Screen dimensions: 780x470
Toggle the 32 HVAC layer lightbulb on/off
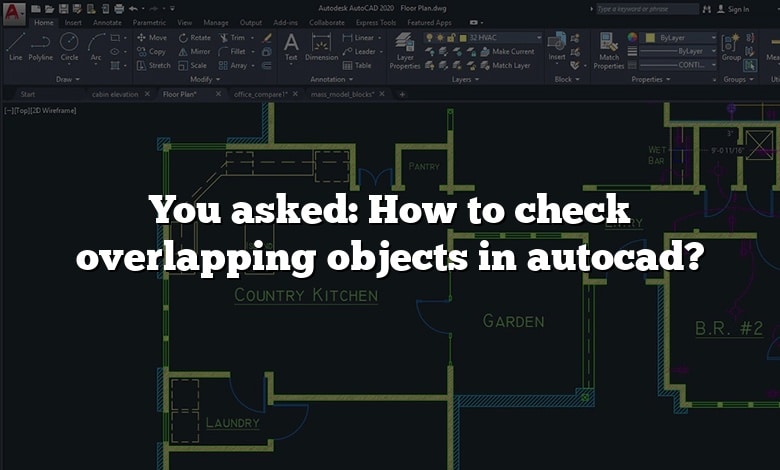[431, 38]
